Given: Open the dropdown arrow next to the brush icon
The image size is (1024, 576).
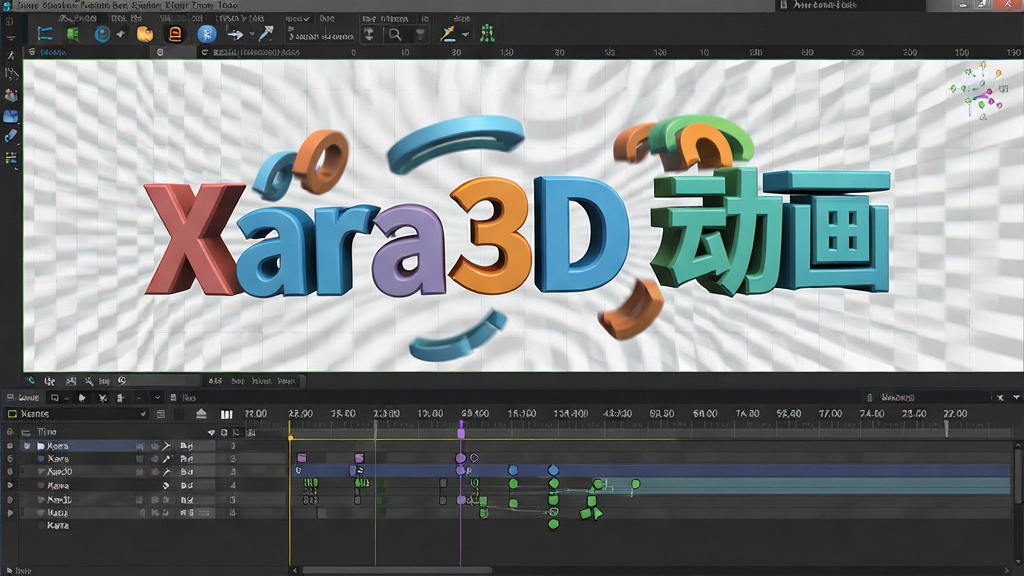Looking at the screenshot, I should click(465, 35).
